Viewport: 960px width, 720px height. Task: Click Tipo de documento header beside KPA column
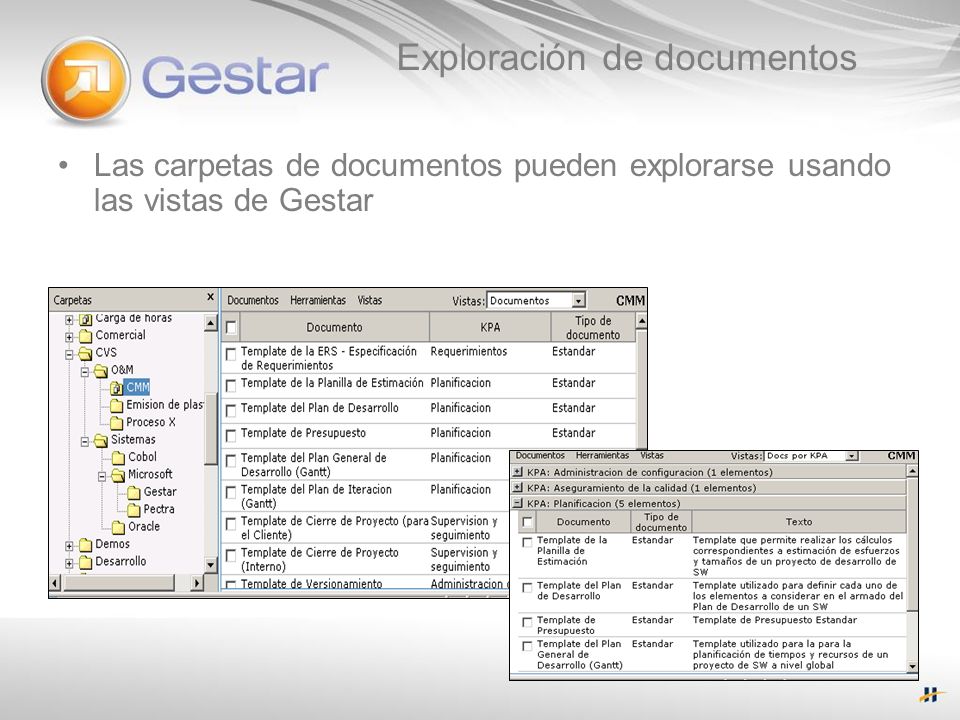point(593,327)
